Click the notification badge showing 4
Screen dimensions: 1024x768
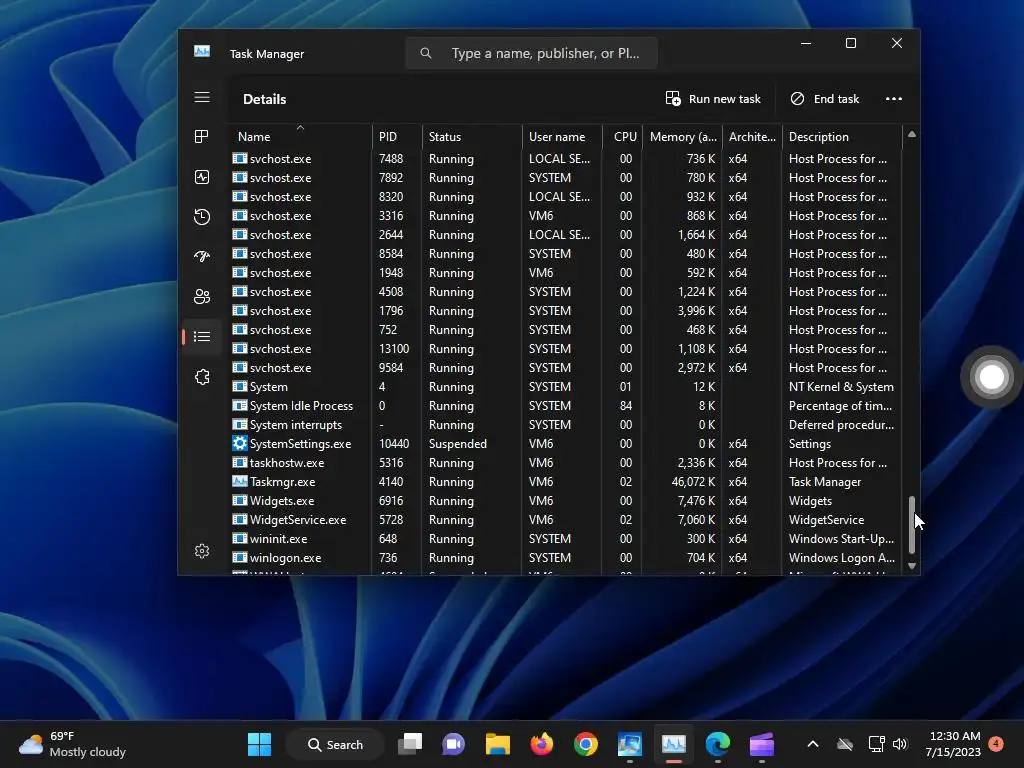pyautogui.click(x=996, y=743)
